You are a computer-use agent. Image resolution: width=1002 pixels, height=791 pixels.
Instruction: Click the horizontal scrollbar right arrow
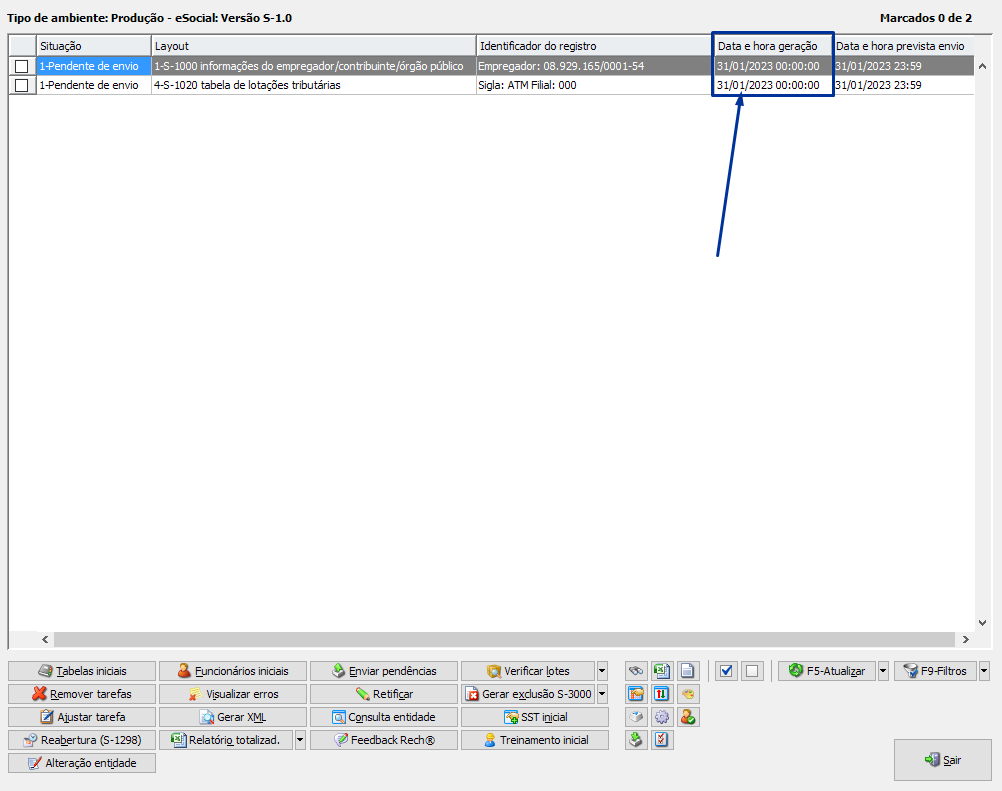coord(966,639)
